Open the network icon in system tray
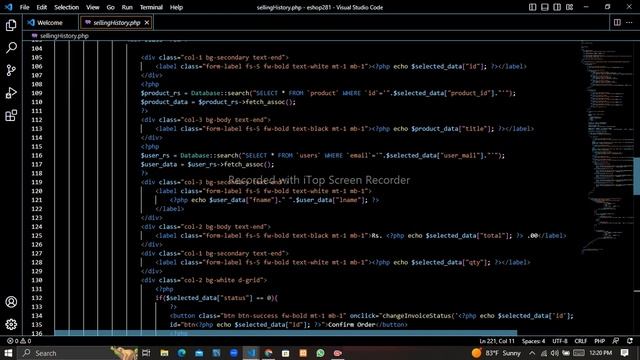 544,353
